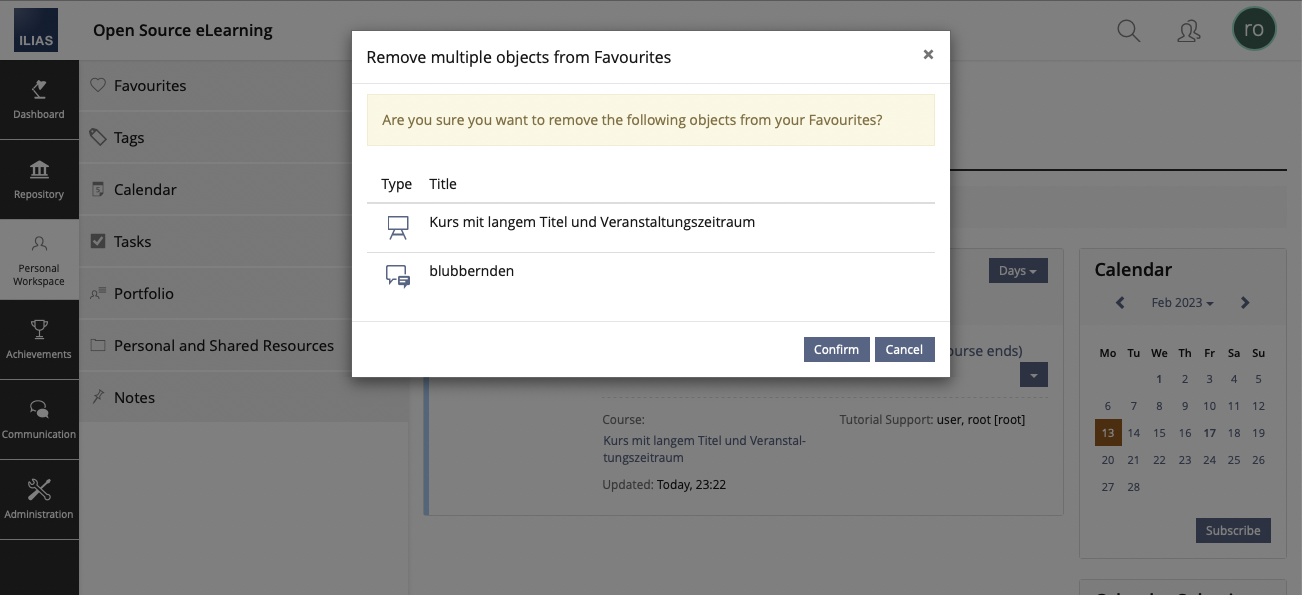The width and height of the screenshot is (1302, 595).
Task: Open the Feb 2023 month dropdown
Action: (x=1182, y=303)
